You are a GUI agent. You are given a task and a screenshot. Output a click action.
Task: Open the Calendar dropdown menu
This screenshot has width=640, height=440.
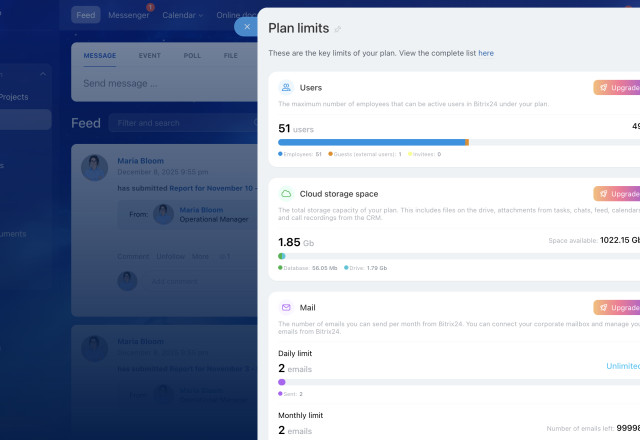click(183, 15)
